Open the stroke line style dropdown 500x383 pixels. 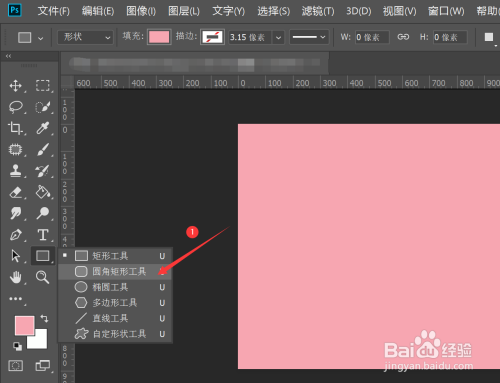pyautogui.click(x=309, y=37)
